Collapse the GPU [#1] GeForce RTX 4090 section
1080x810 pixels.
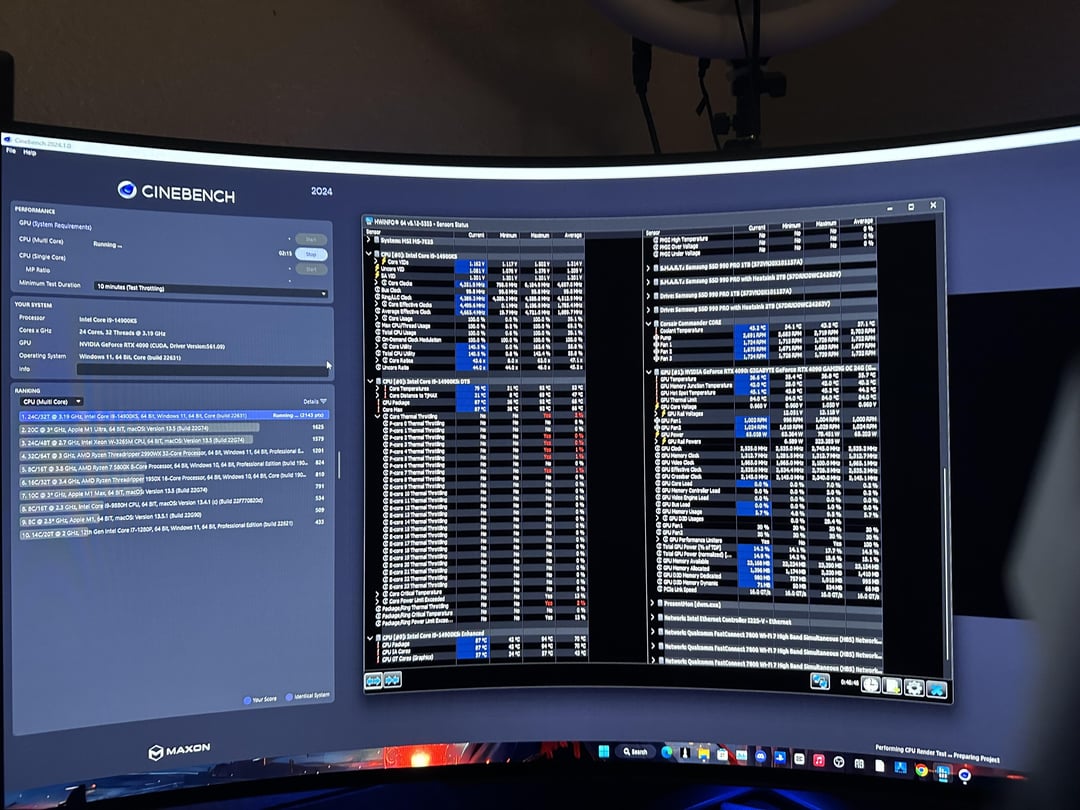648,372
